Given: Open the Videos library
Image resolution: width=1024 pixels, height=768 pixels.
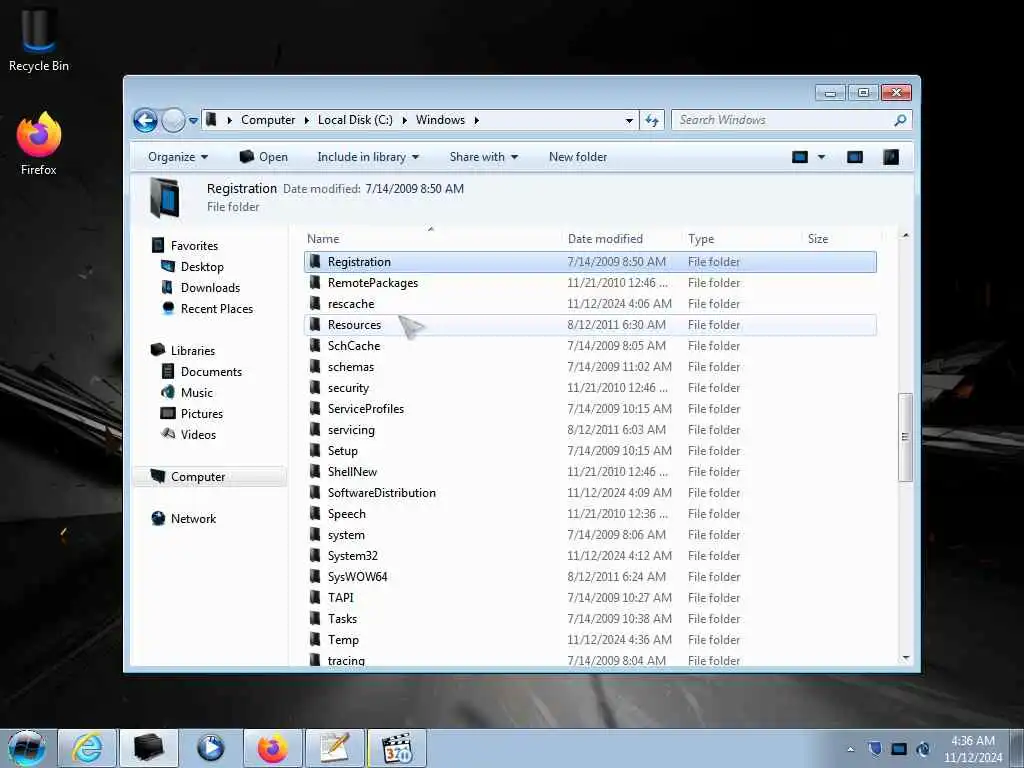Looking at the screenshot, I should (x=198, y=434).
